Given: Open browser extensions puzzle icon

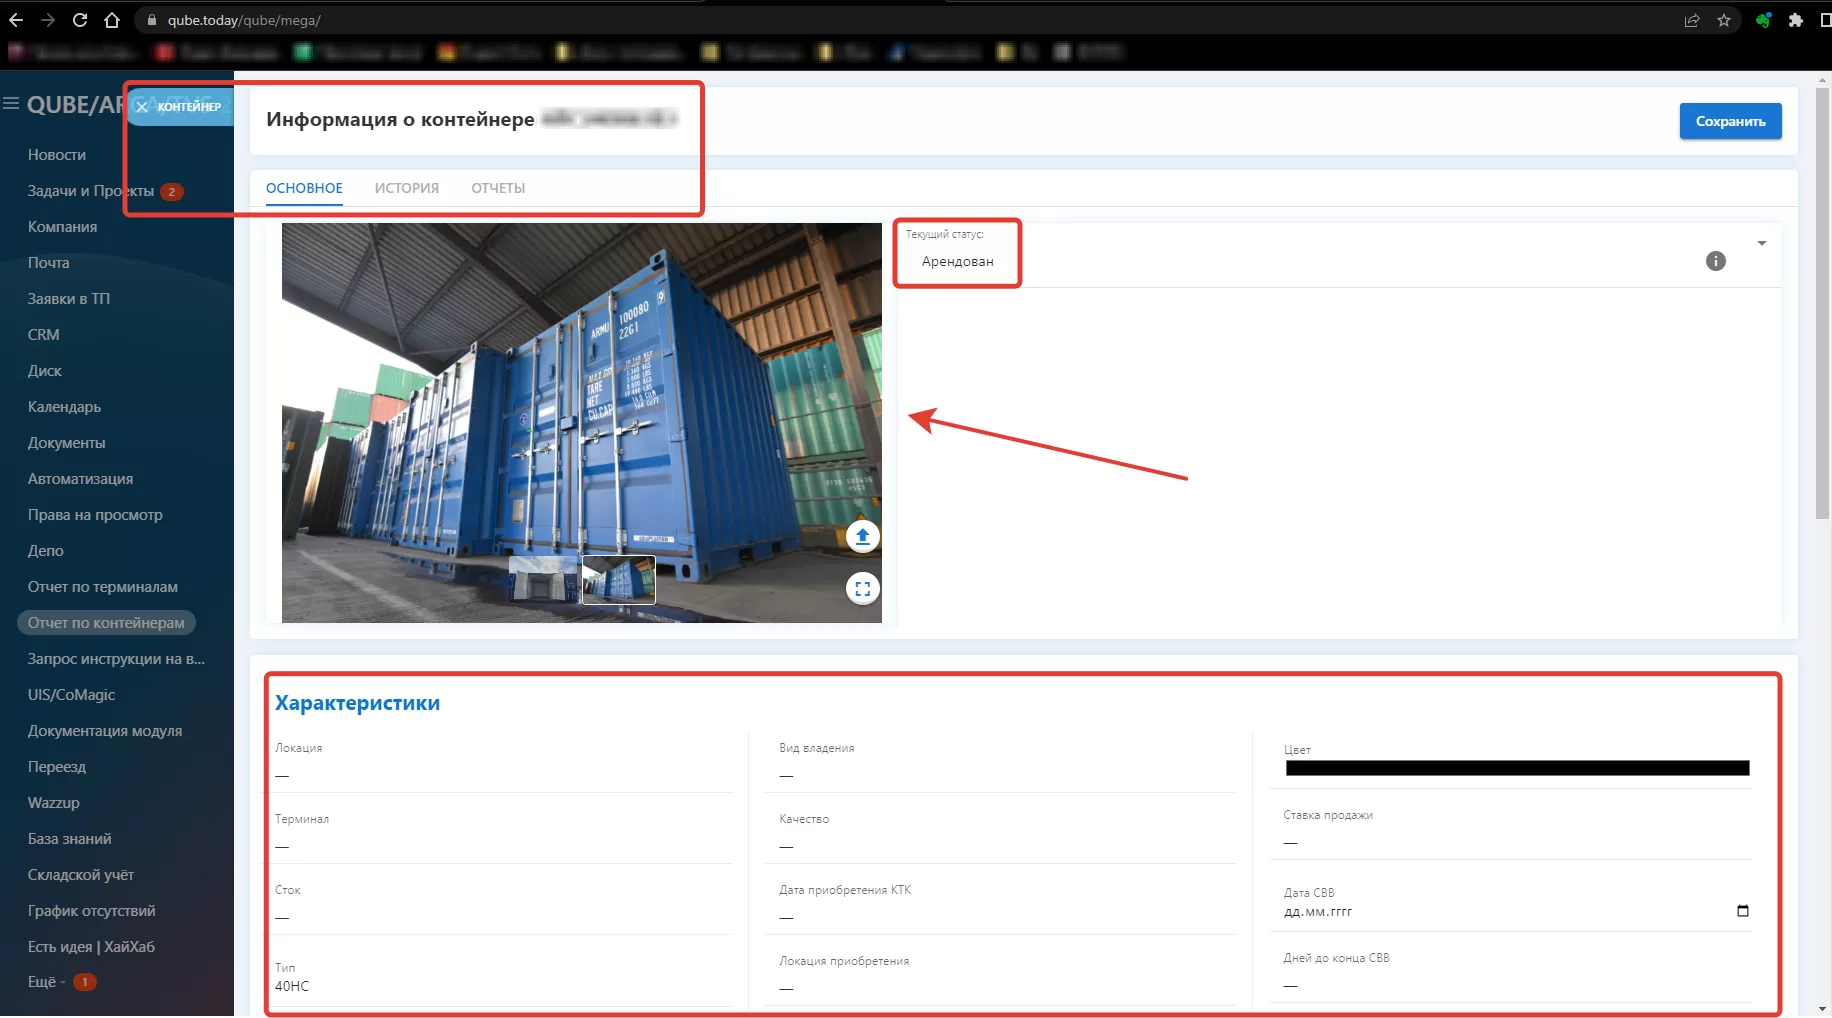Looking at the screenshot, I should point(1796,20).
